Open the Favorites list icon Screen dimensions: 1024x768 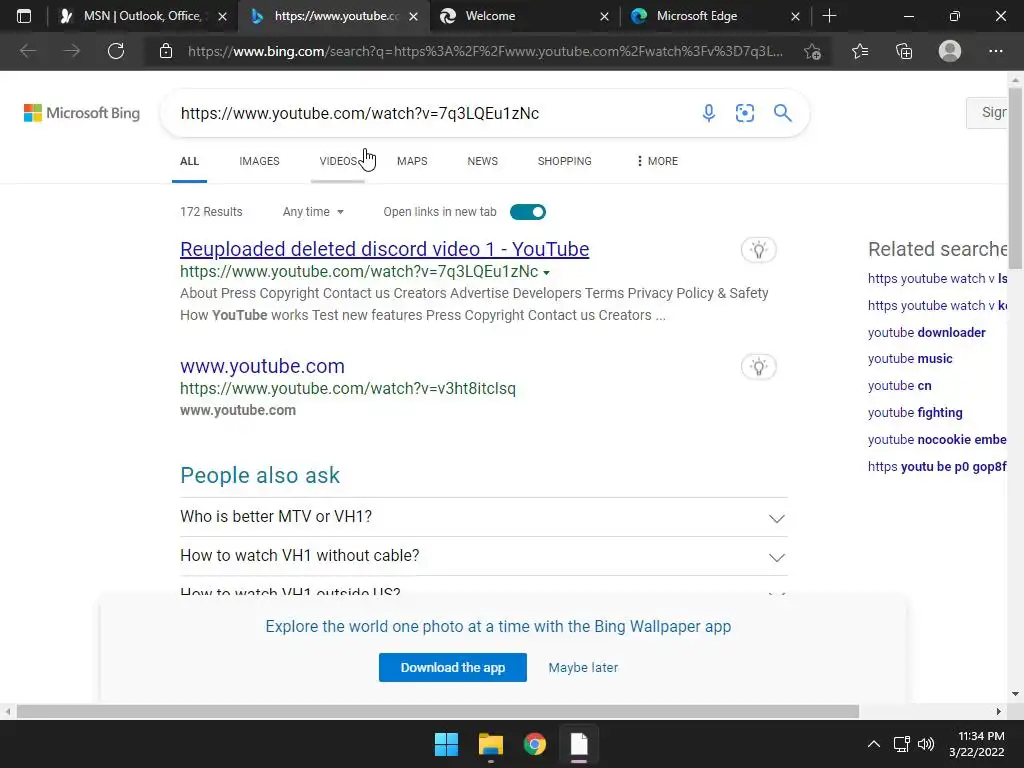[860, 51]
